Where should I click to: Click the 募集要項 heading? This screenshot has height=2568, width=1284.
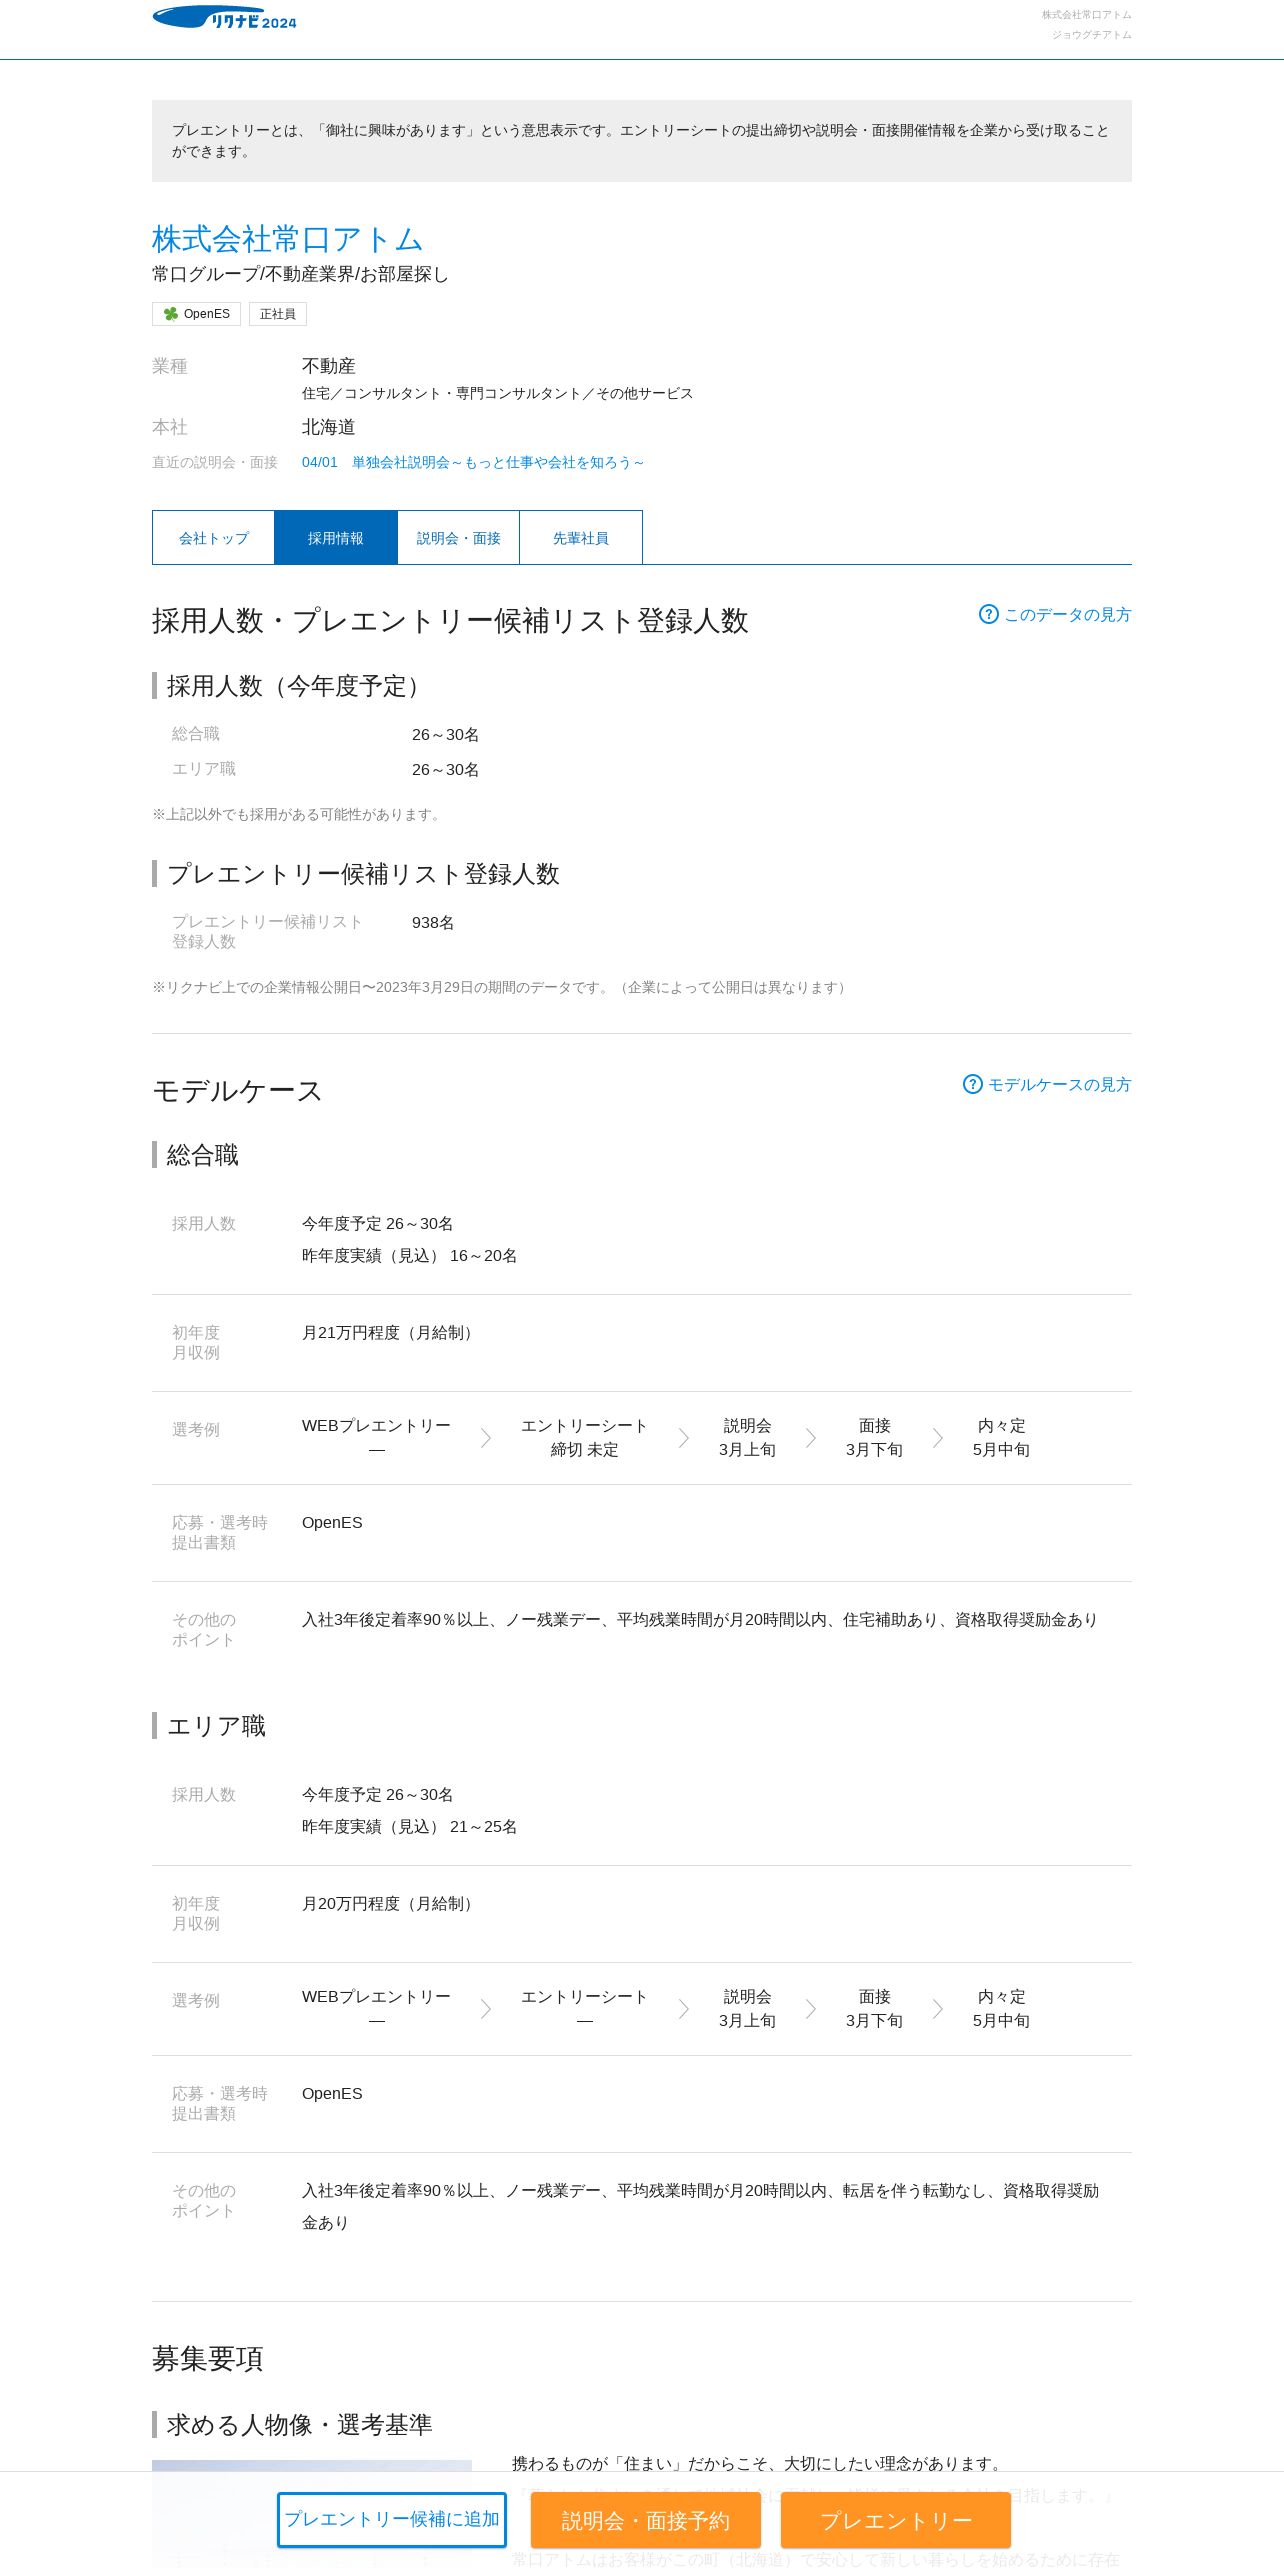coord(208,2358)
